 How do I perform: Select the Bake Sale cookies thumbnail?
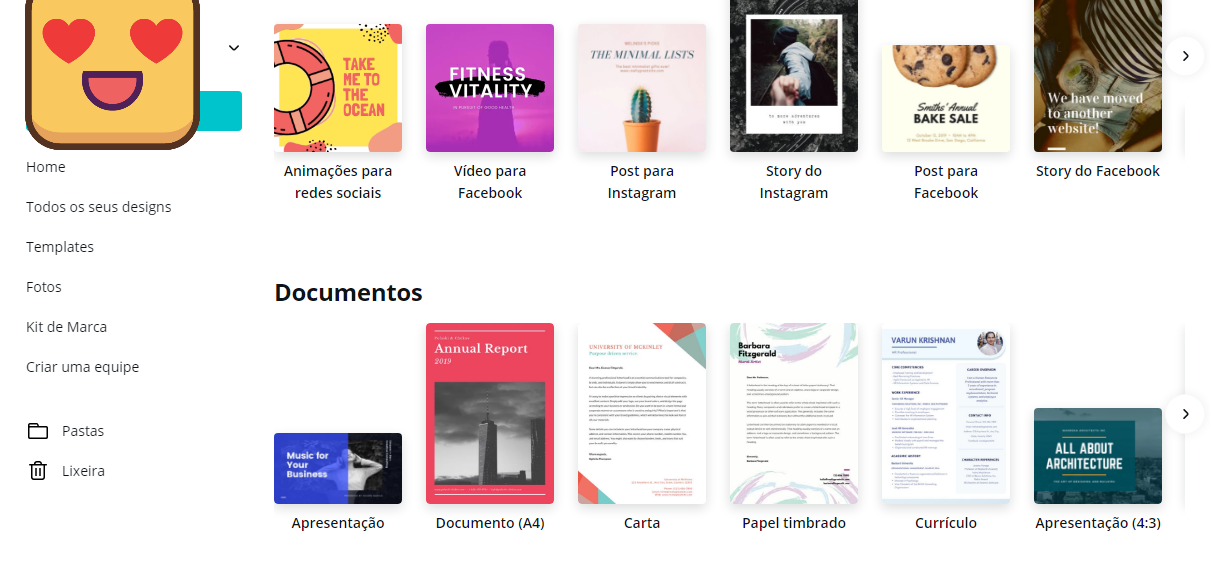click(x=946, y=98)
